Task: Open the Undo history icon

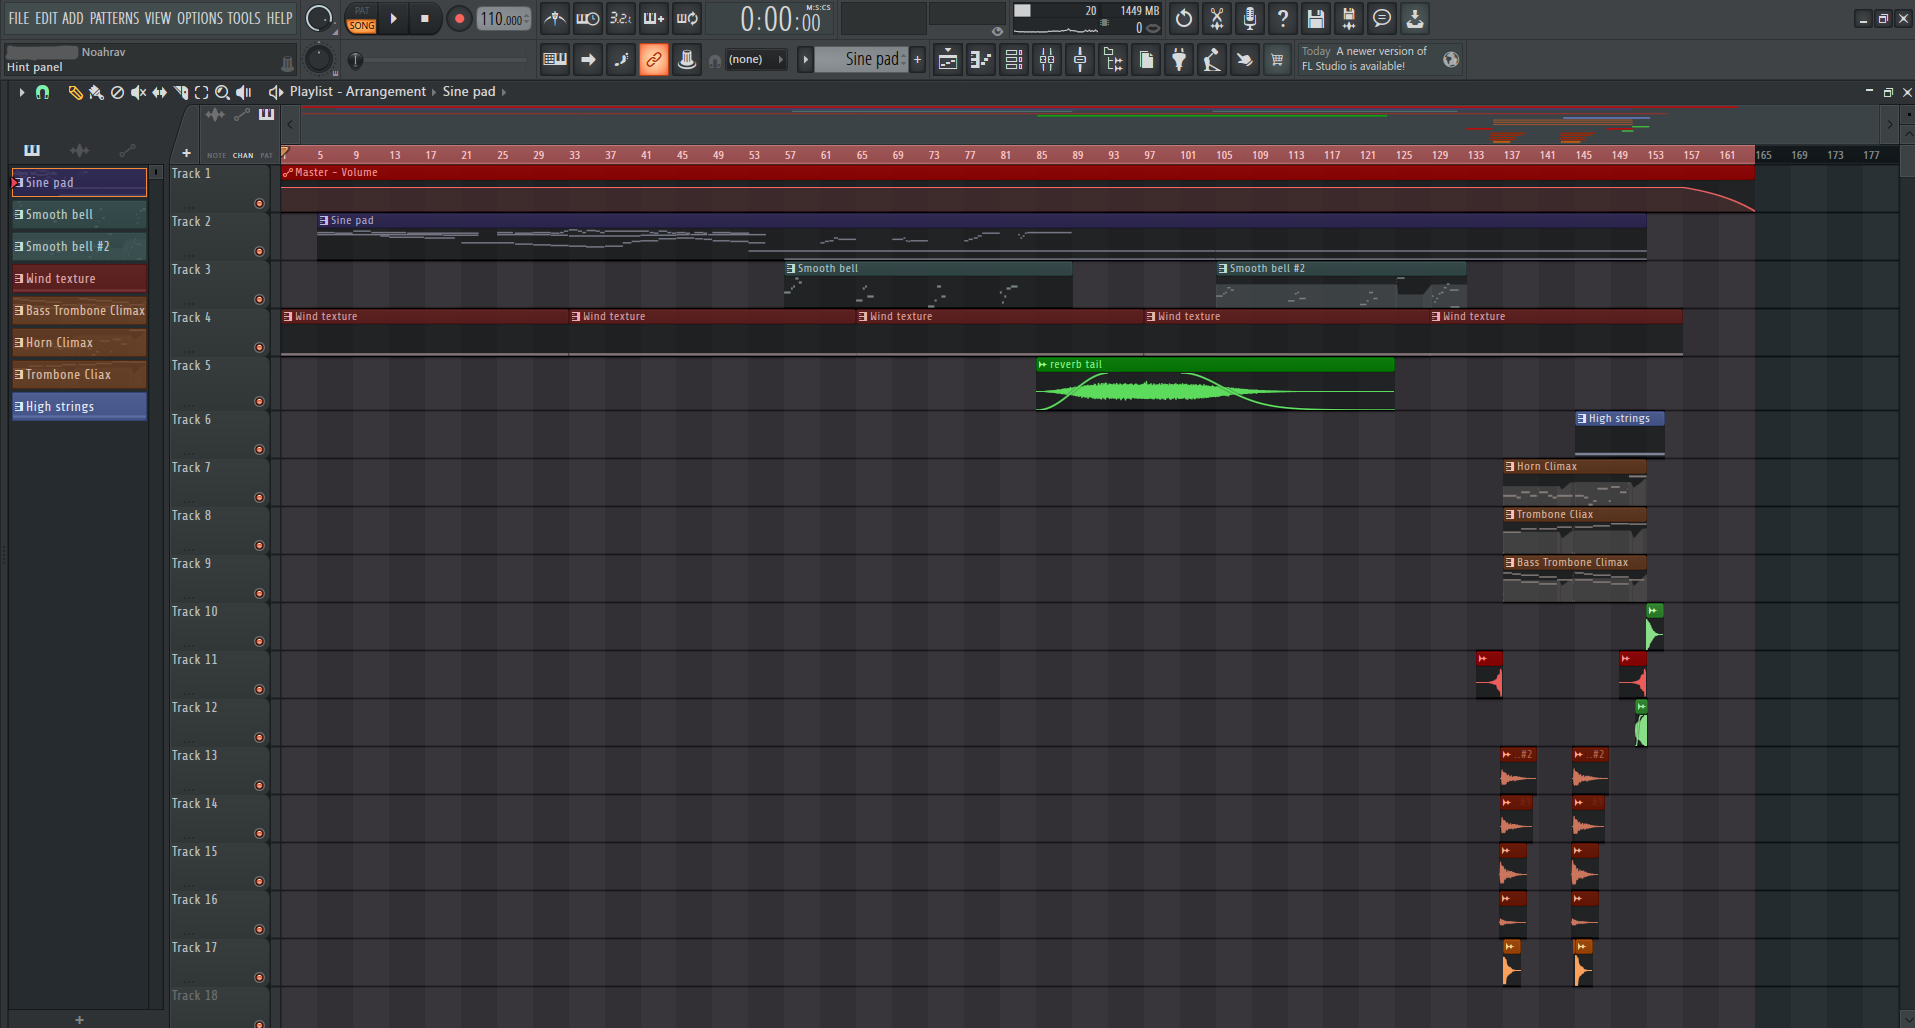Action: click(1184, 18)
